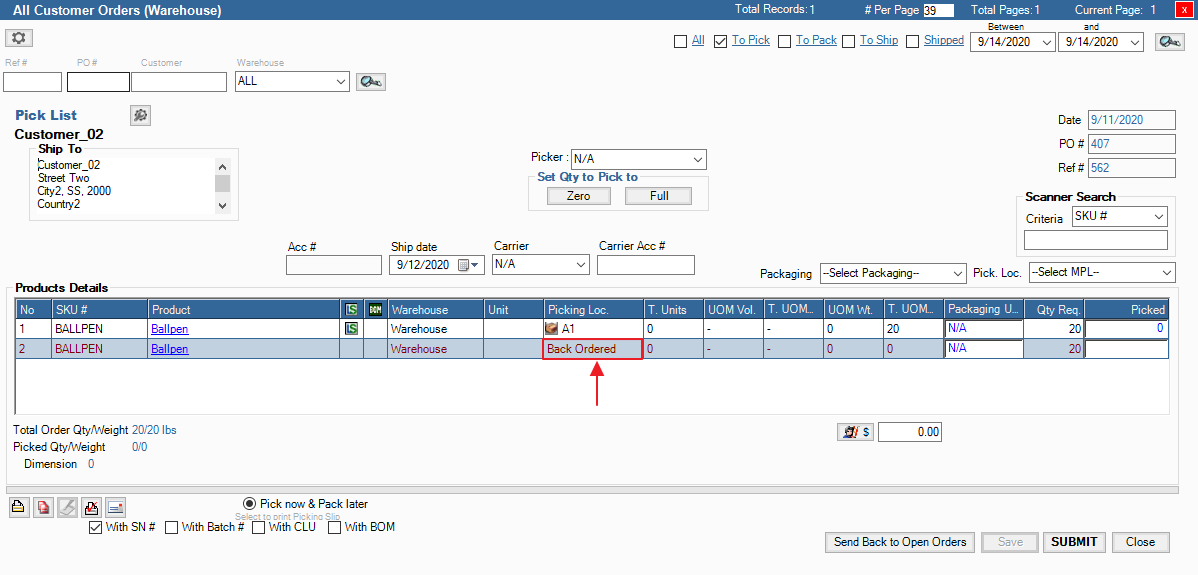The width and height of the screenshot is (1198, 575).
Task: Click the dollar charges icon button
Action: [856, 432]
